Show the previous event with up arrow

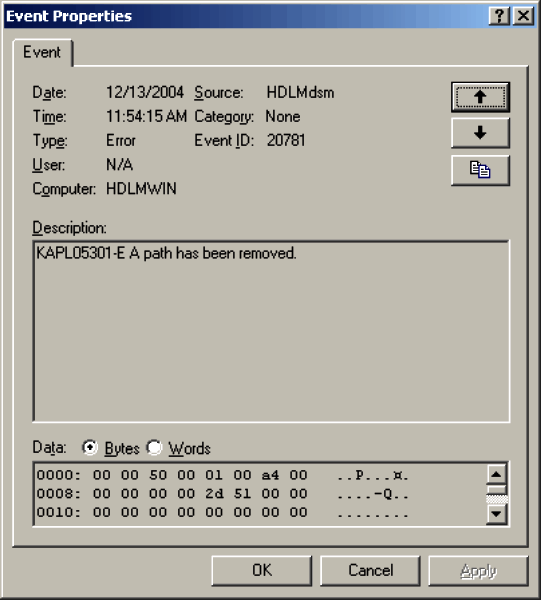point(480,97)
